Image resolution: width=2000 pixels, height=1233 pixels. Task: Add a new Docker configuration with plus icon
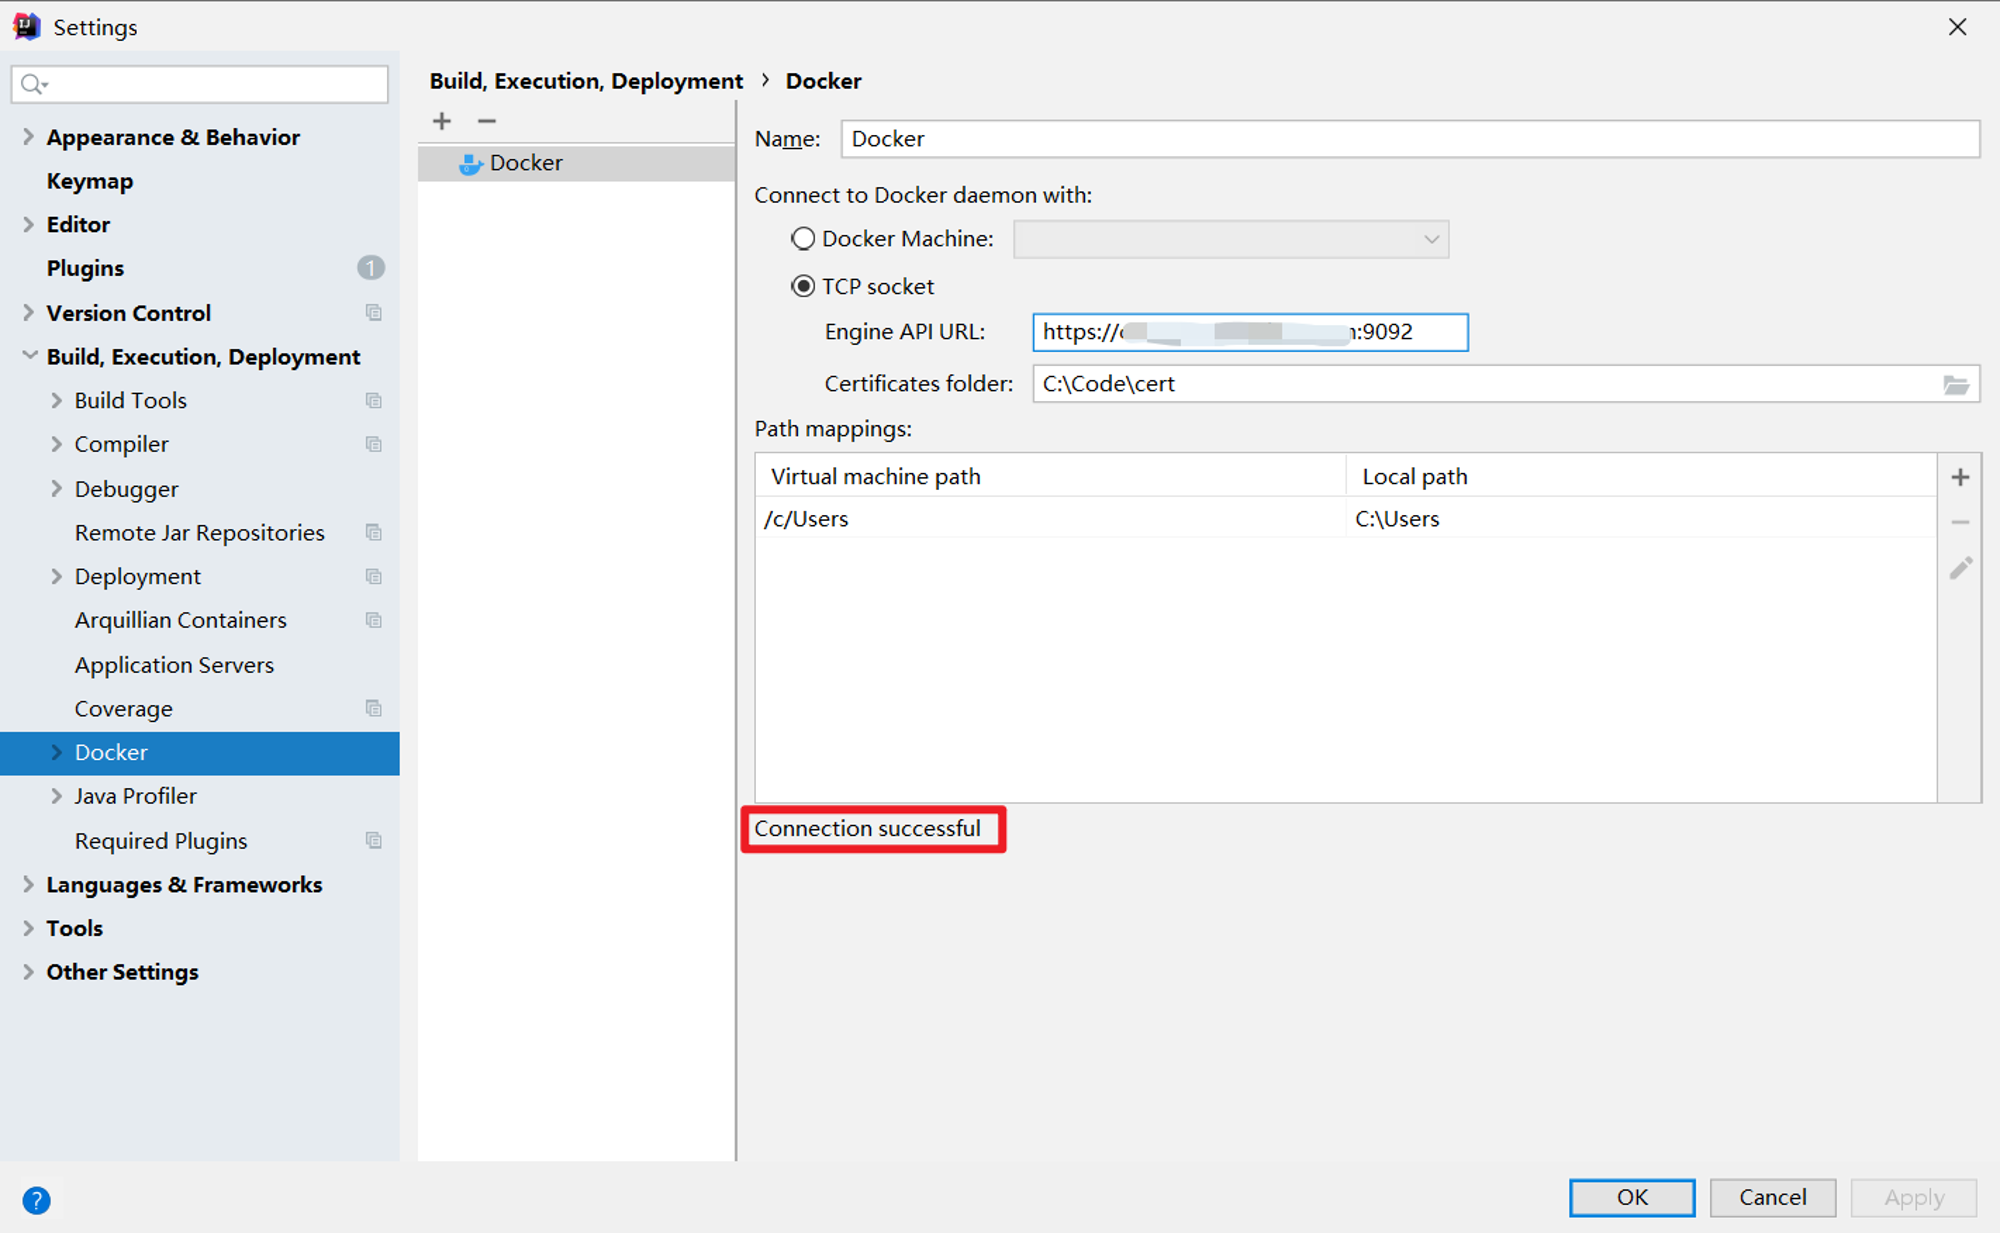pos(442,121)
